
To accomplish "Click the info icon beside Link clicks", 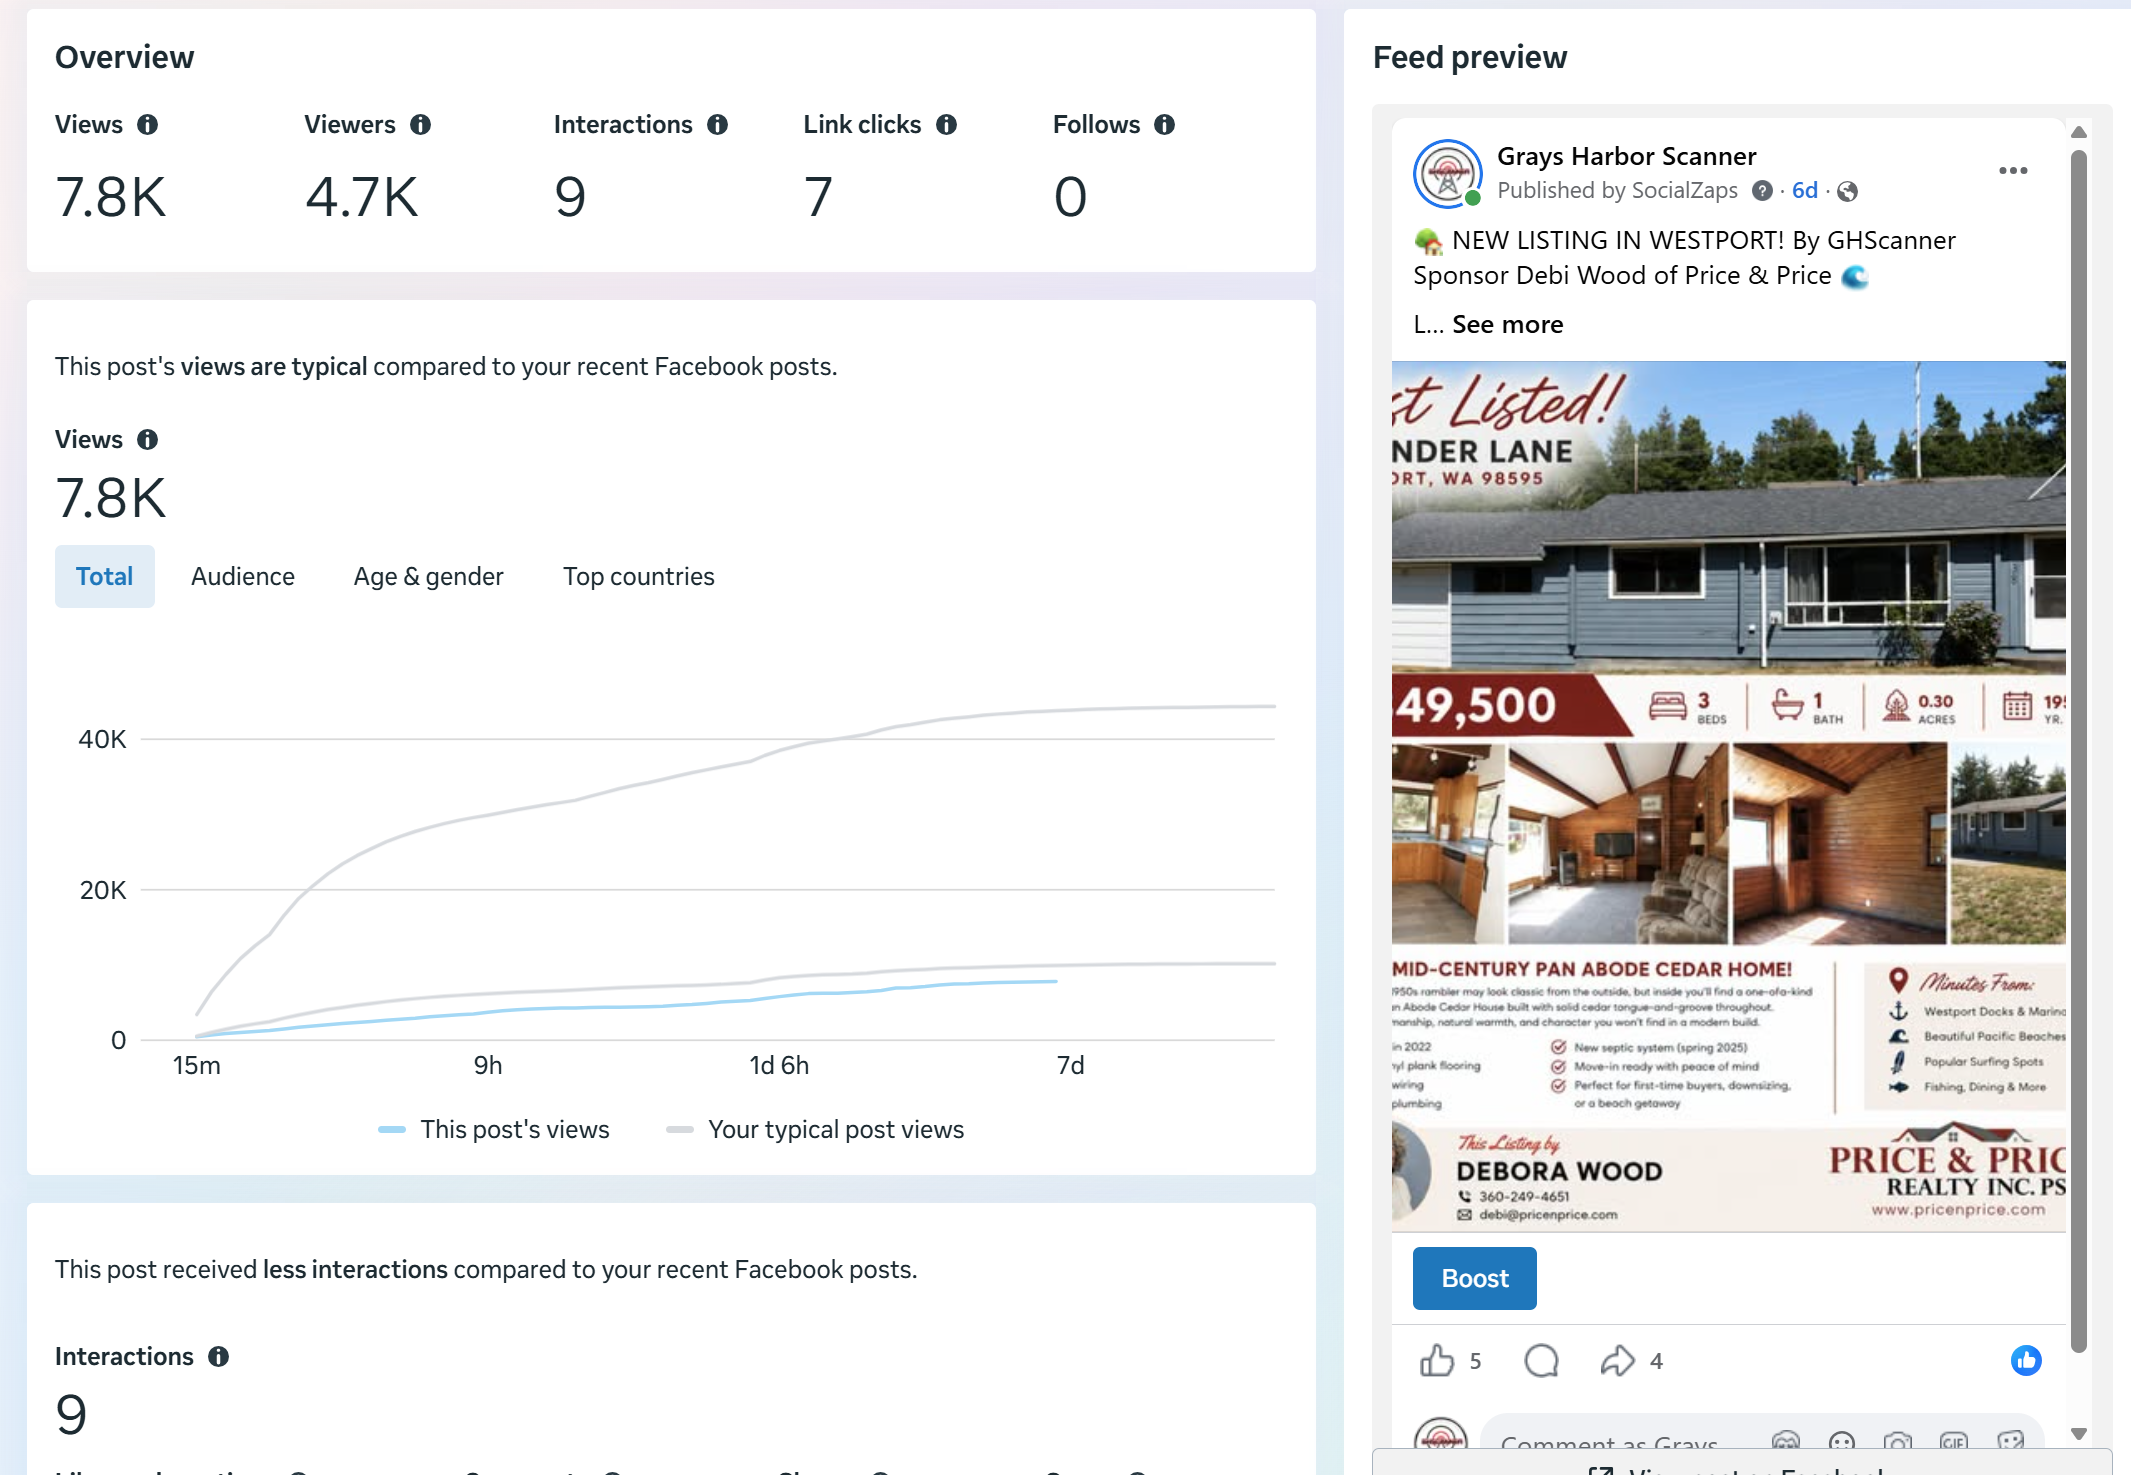I will [946, 125].
